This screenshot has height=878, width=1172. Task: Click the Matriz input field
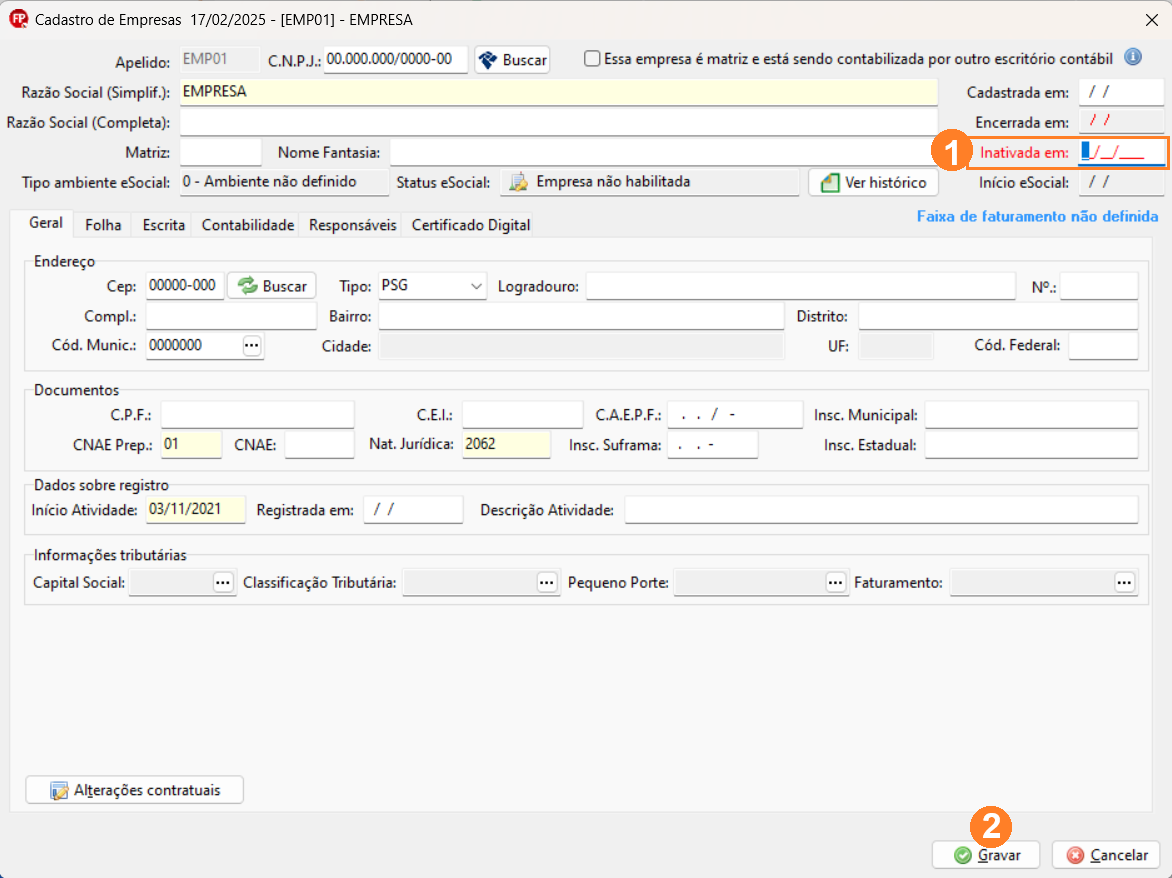220,152
